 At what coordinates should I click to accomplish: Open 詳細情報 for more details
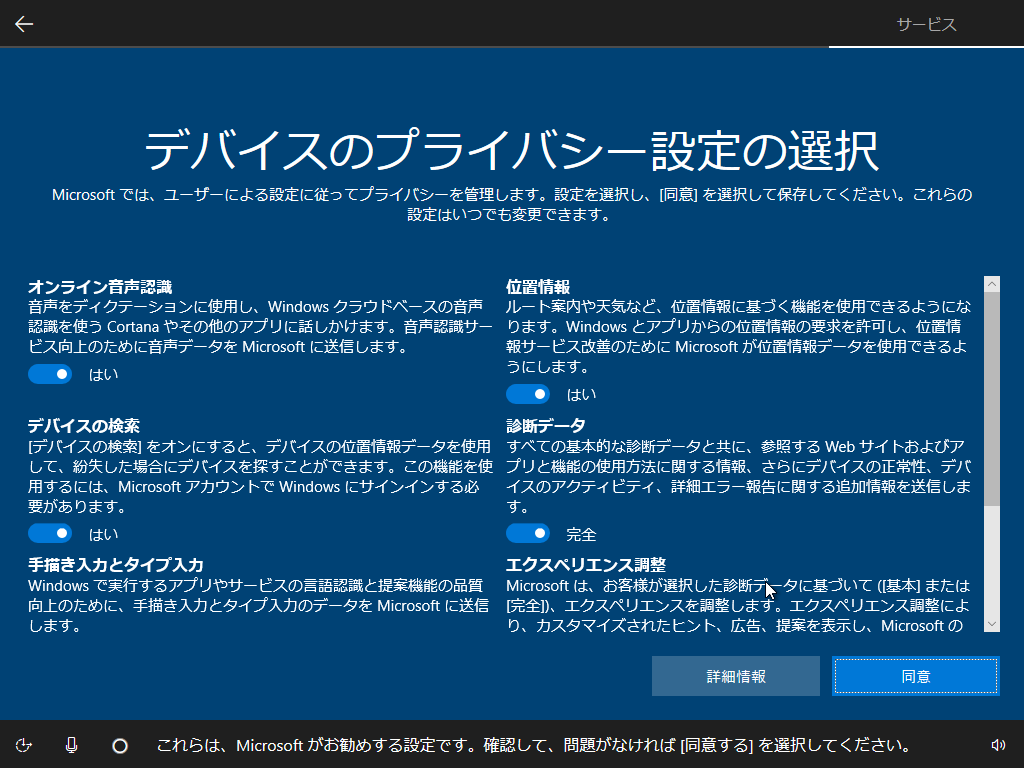pyautogui.click(x=735, y=676)
